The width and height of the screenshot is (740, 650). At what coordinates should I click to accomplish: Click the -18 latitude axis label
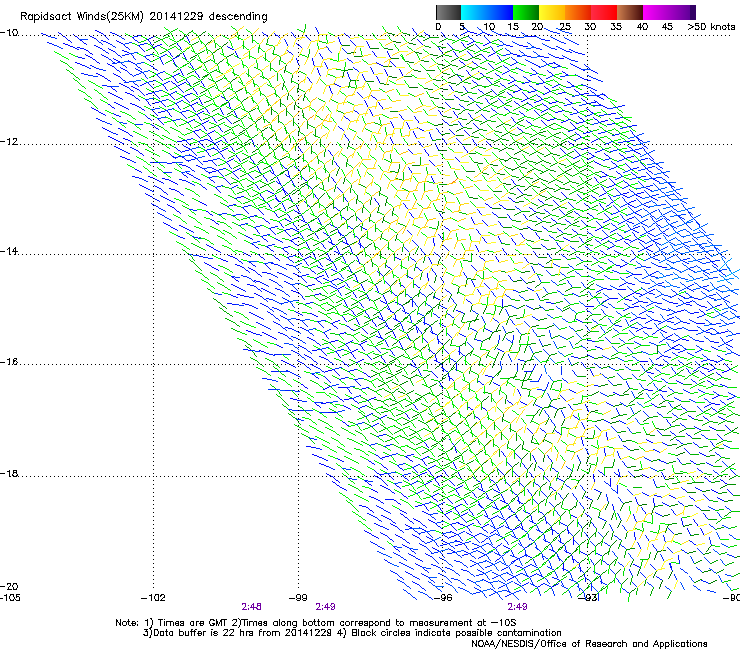tap(9, 473)
